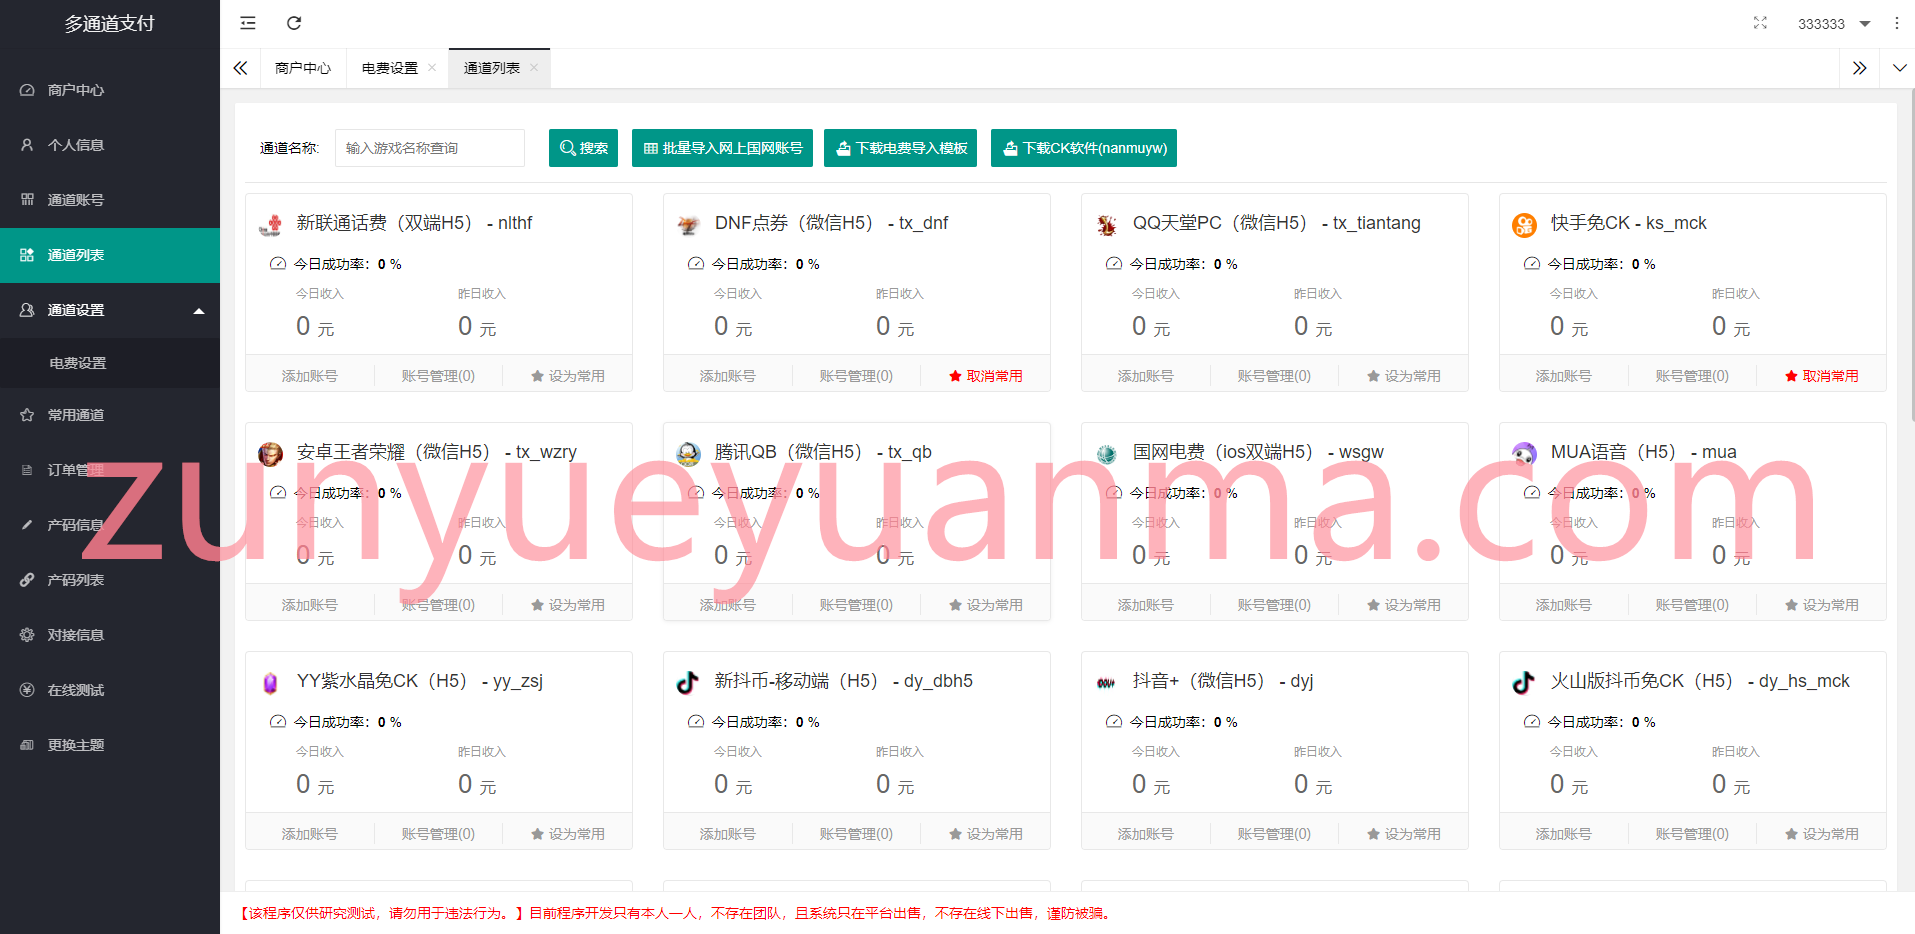The width and height of the screenshot is (1915, 934).
Task: Add account for 新联通话费 channel
Action: (x=310, y=376)
